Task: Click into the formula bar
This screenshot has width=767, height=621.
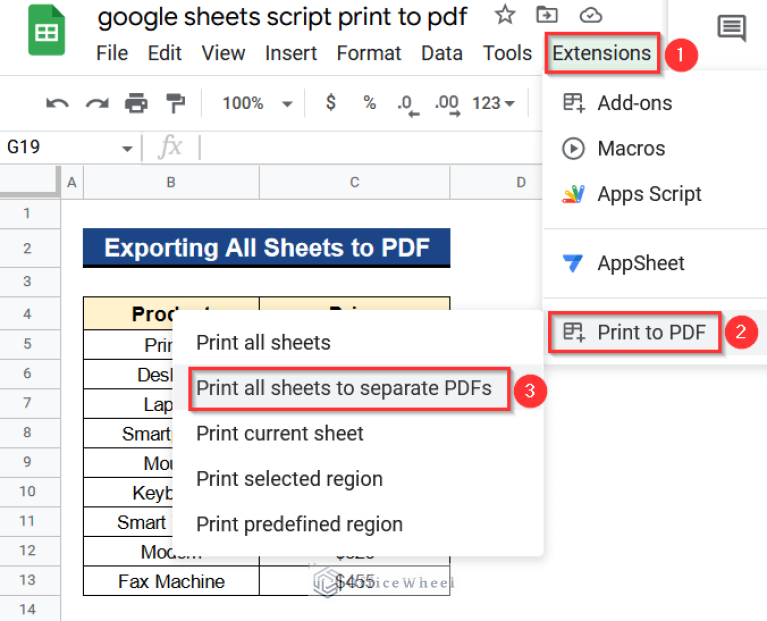Action: click(x=369, y=147)
